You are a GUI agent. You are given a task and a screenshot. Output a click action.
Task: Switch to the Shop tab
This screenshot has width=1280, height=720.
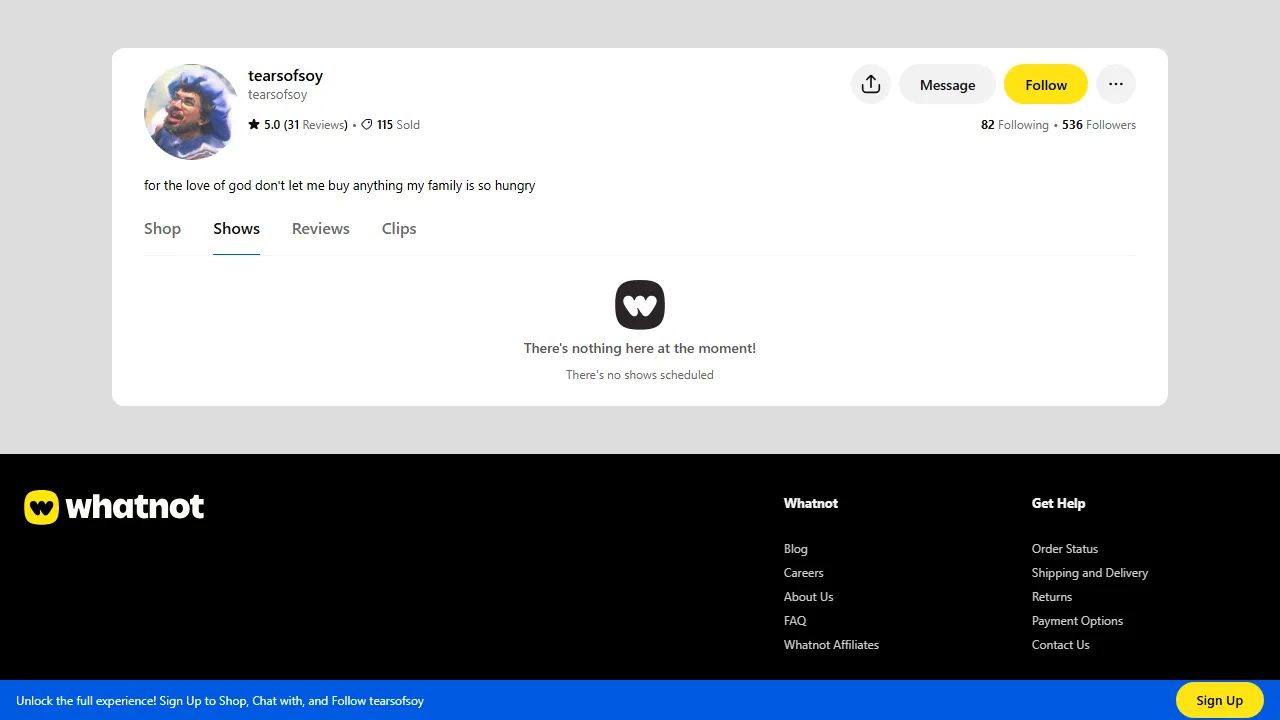162,228
